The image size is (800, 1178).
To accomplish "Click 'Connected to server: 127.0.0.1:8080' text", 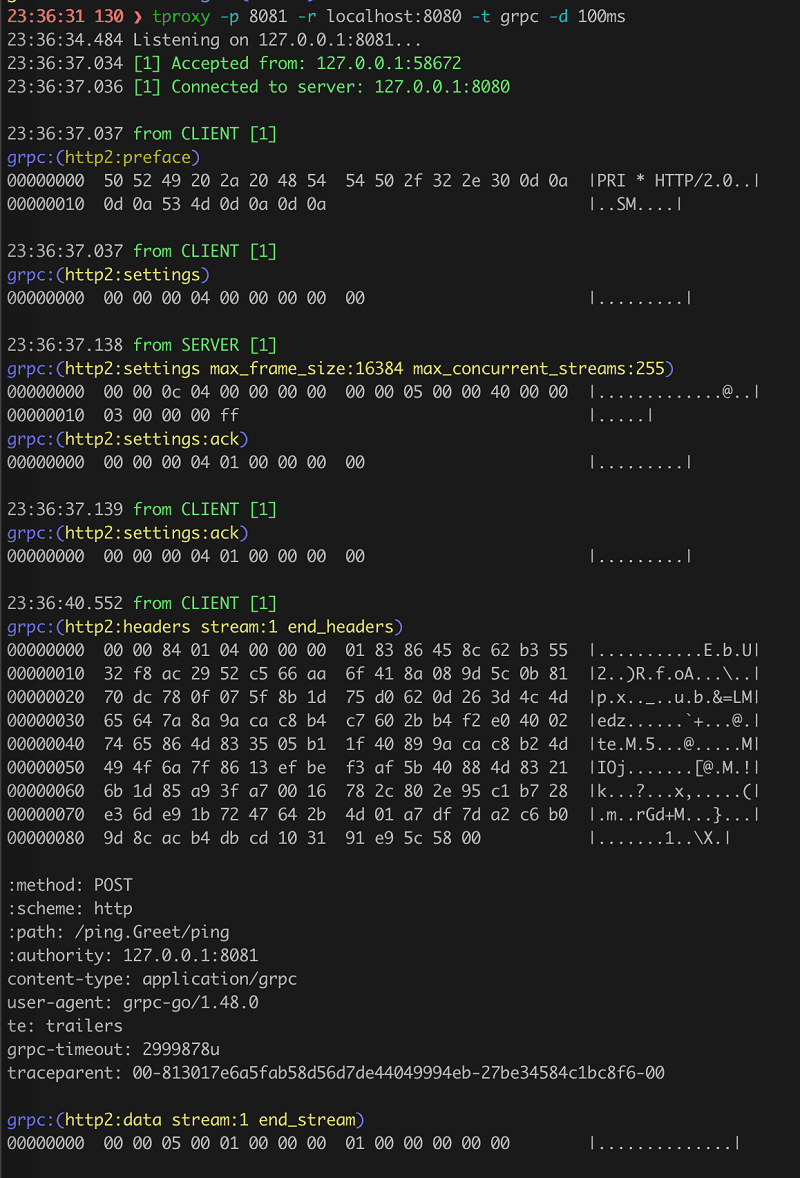I will click(340, 86).
